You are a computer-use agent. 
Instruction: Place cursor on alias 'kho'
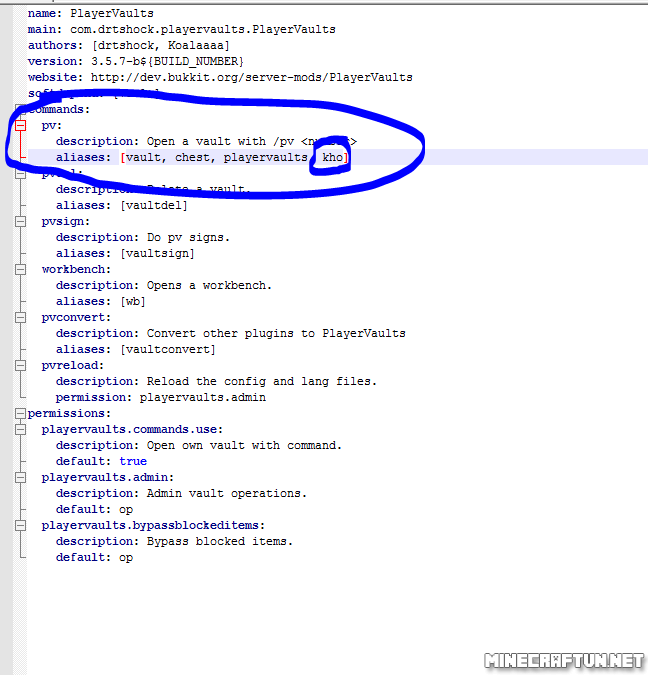(332, 157)
